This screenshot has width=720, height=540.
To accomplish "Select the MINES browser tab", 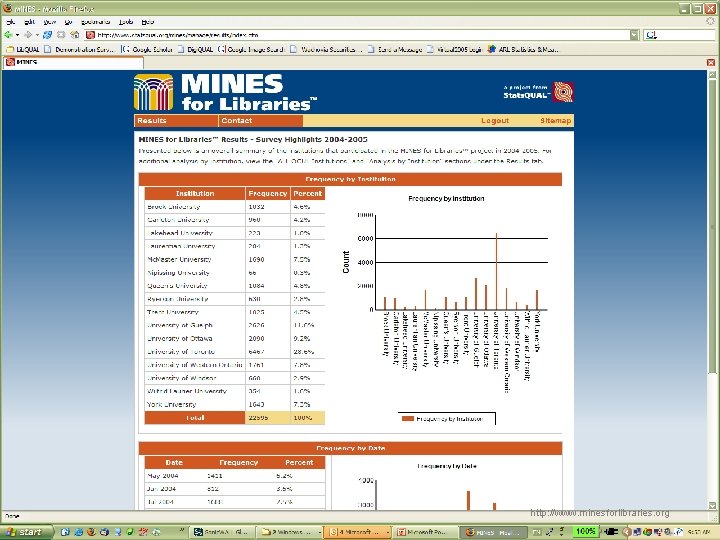I will coord(73,62).
